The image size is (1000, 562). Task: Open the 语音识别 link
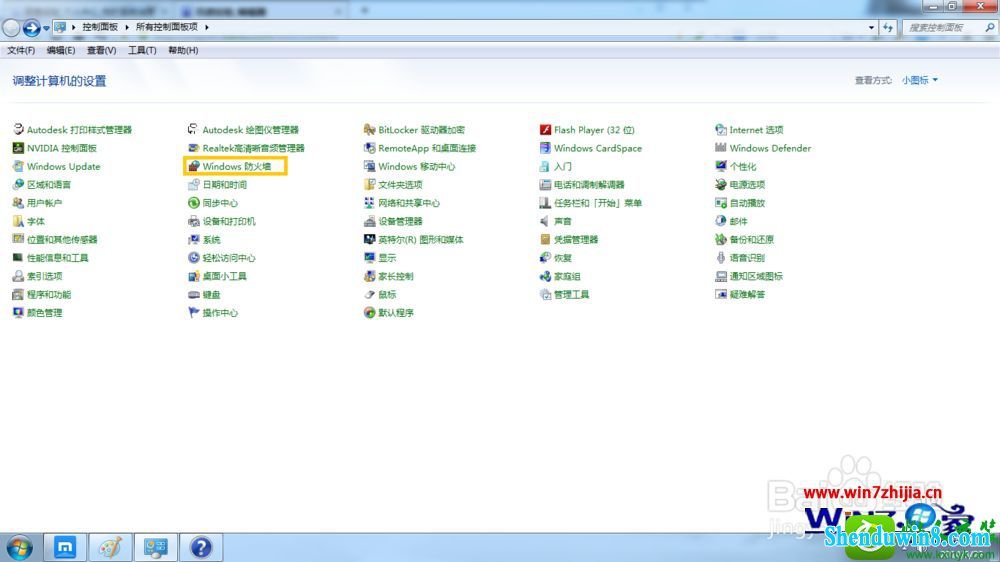click(747, 258)
